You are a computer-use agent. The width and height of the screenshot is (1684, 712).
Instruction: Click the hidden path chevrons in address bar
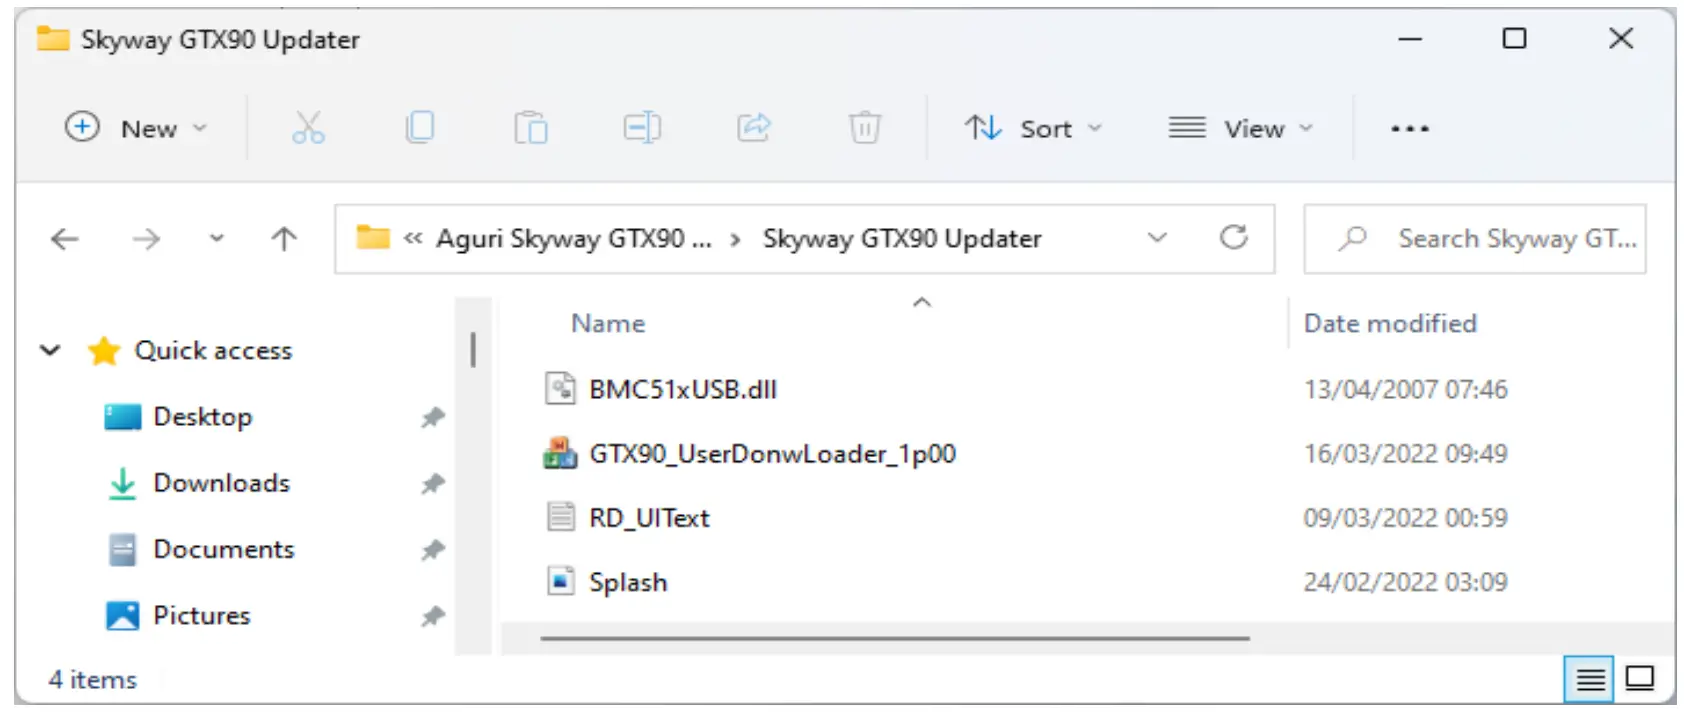point(413,239)
